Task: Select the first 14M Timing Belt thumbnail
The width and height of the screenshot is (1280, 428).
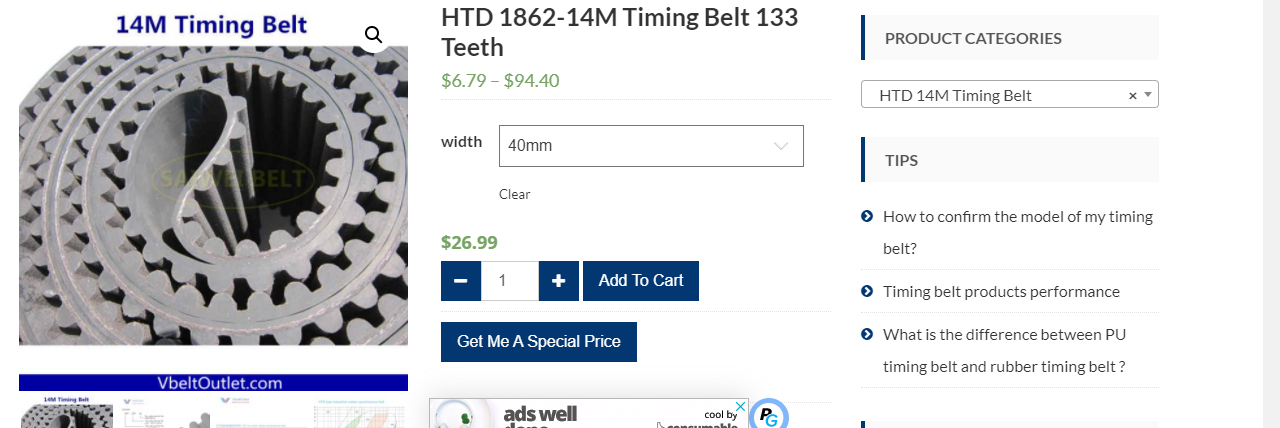Action: coord(66,412)
